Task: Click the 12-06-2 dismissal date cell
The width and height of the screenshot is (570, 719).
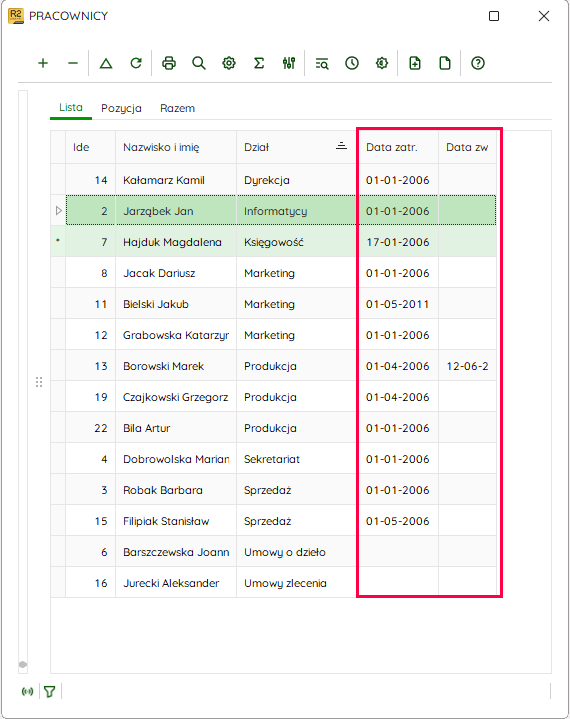Action: click(x=467, y=366)
